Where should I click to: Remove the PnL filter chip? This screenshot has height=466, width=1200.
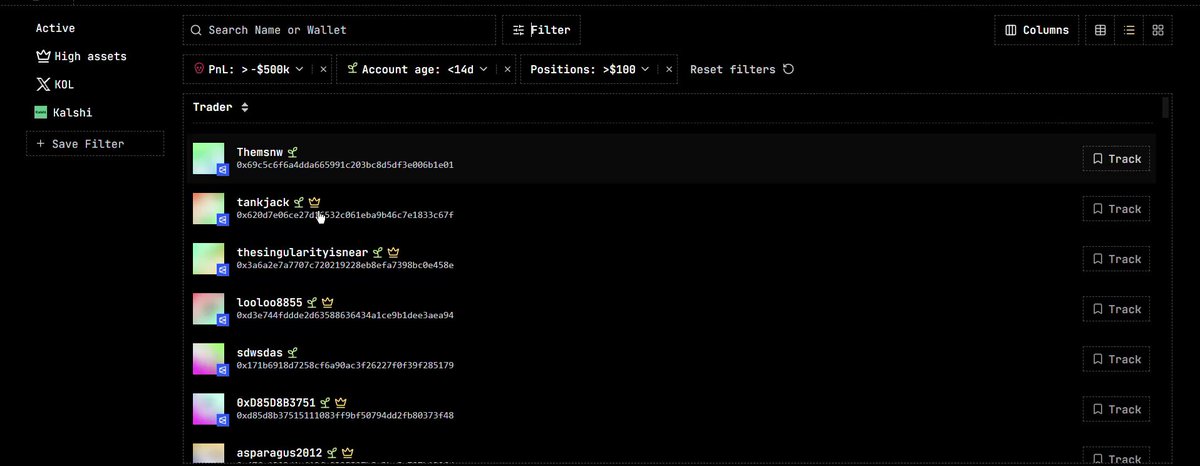tap(323, 69)
